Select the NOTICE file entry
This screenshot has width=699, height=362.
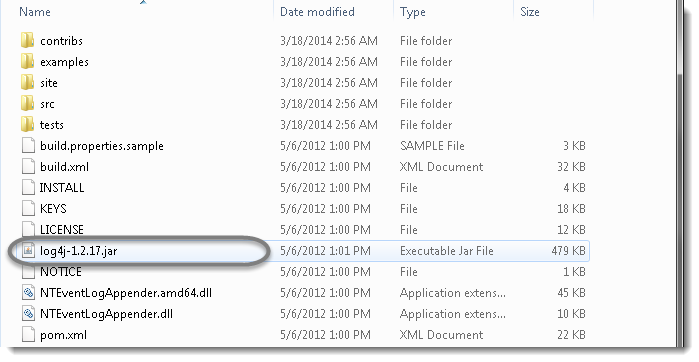(61, 272)
